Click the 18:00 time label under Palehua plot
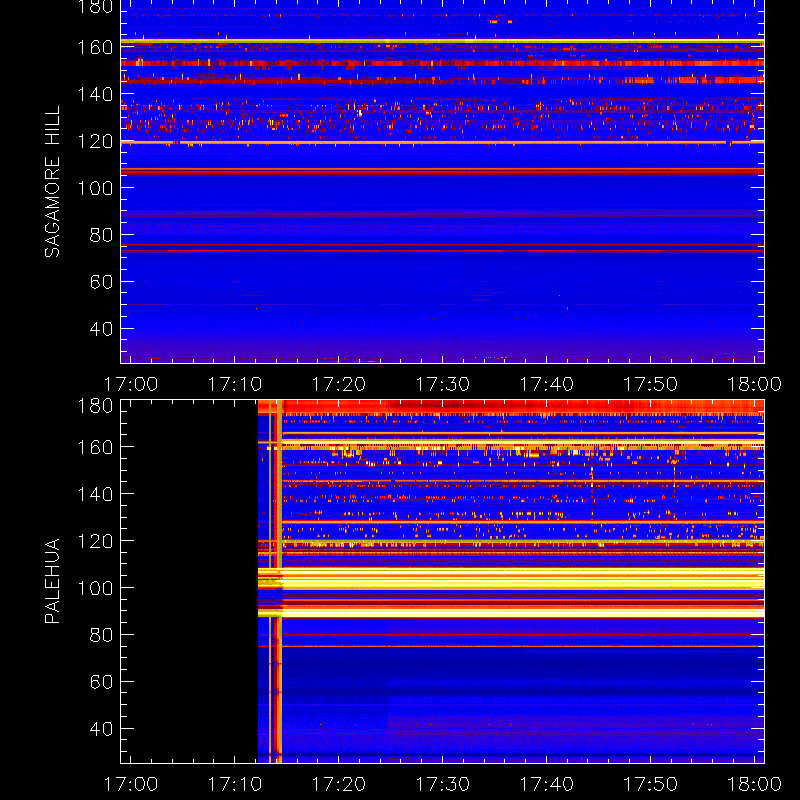Viewport: 800px width, 800px height. 755,784
